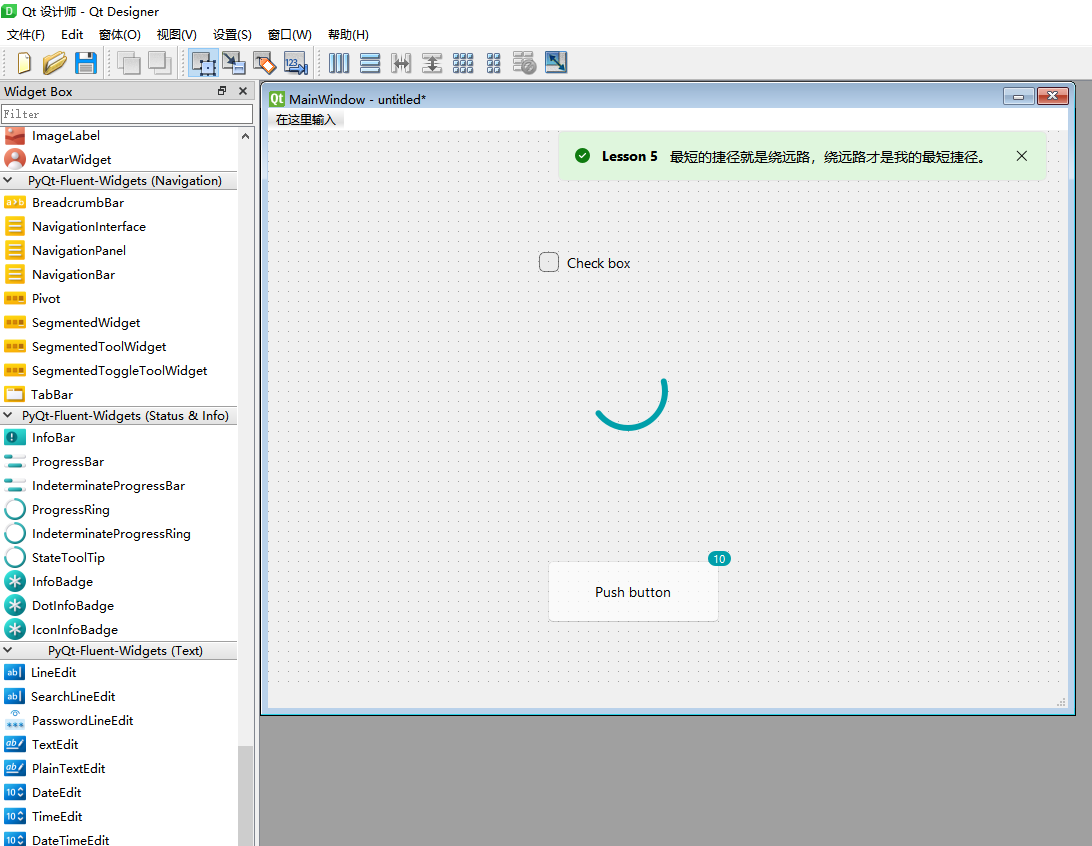Image resolution: width=1092 pixels, height=846 pixels.
Task: Select NavigationInterface in the widget list
Action: 88,226
